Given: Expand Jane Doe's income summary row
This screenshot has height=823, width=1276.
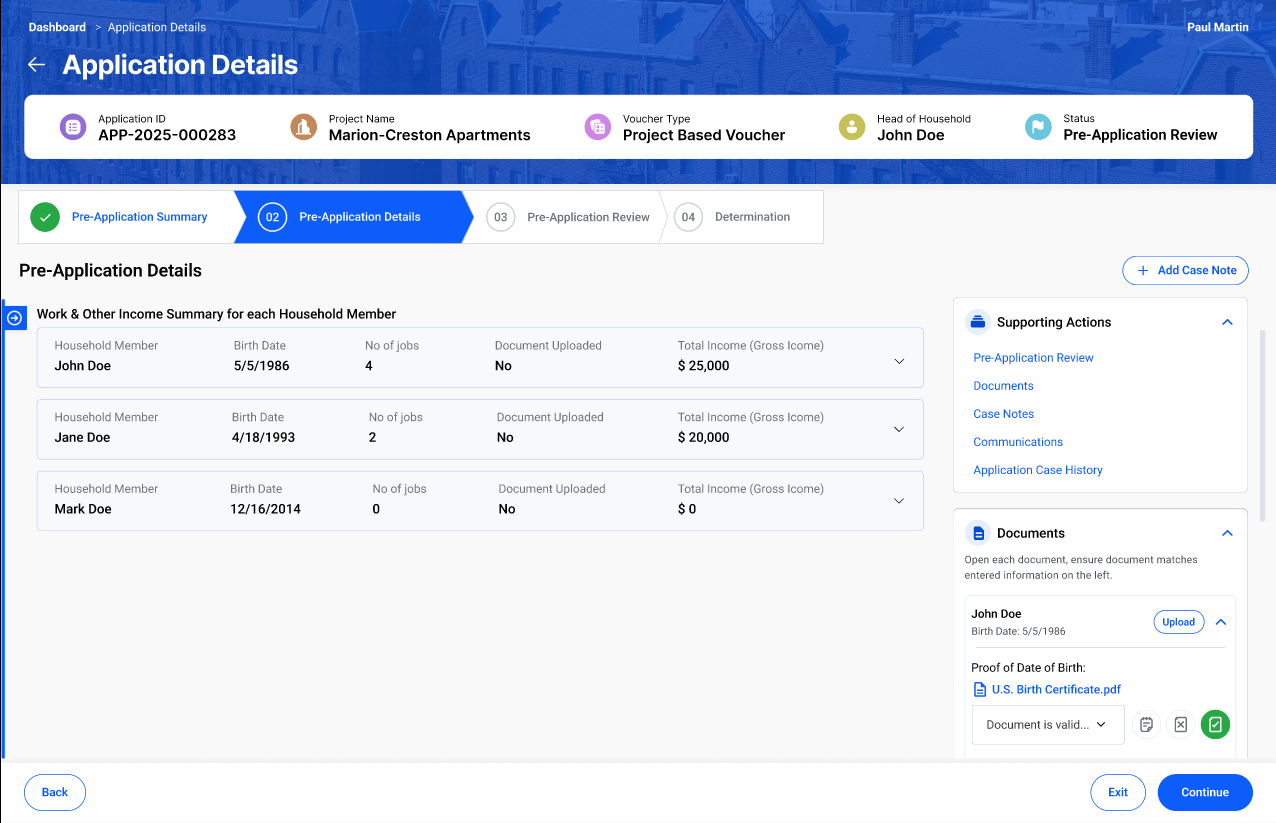Looking at the screenshot, I should [x=898, y=429].
